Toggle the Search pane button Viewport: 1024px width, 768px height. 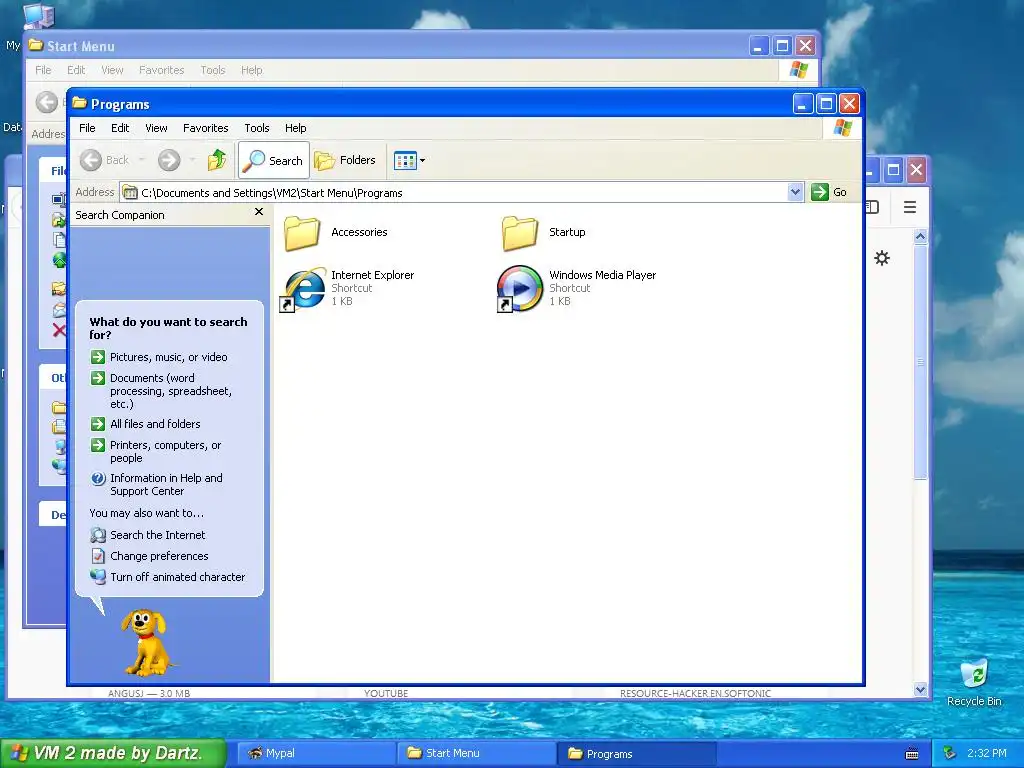(274, 160)
